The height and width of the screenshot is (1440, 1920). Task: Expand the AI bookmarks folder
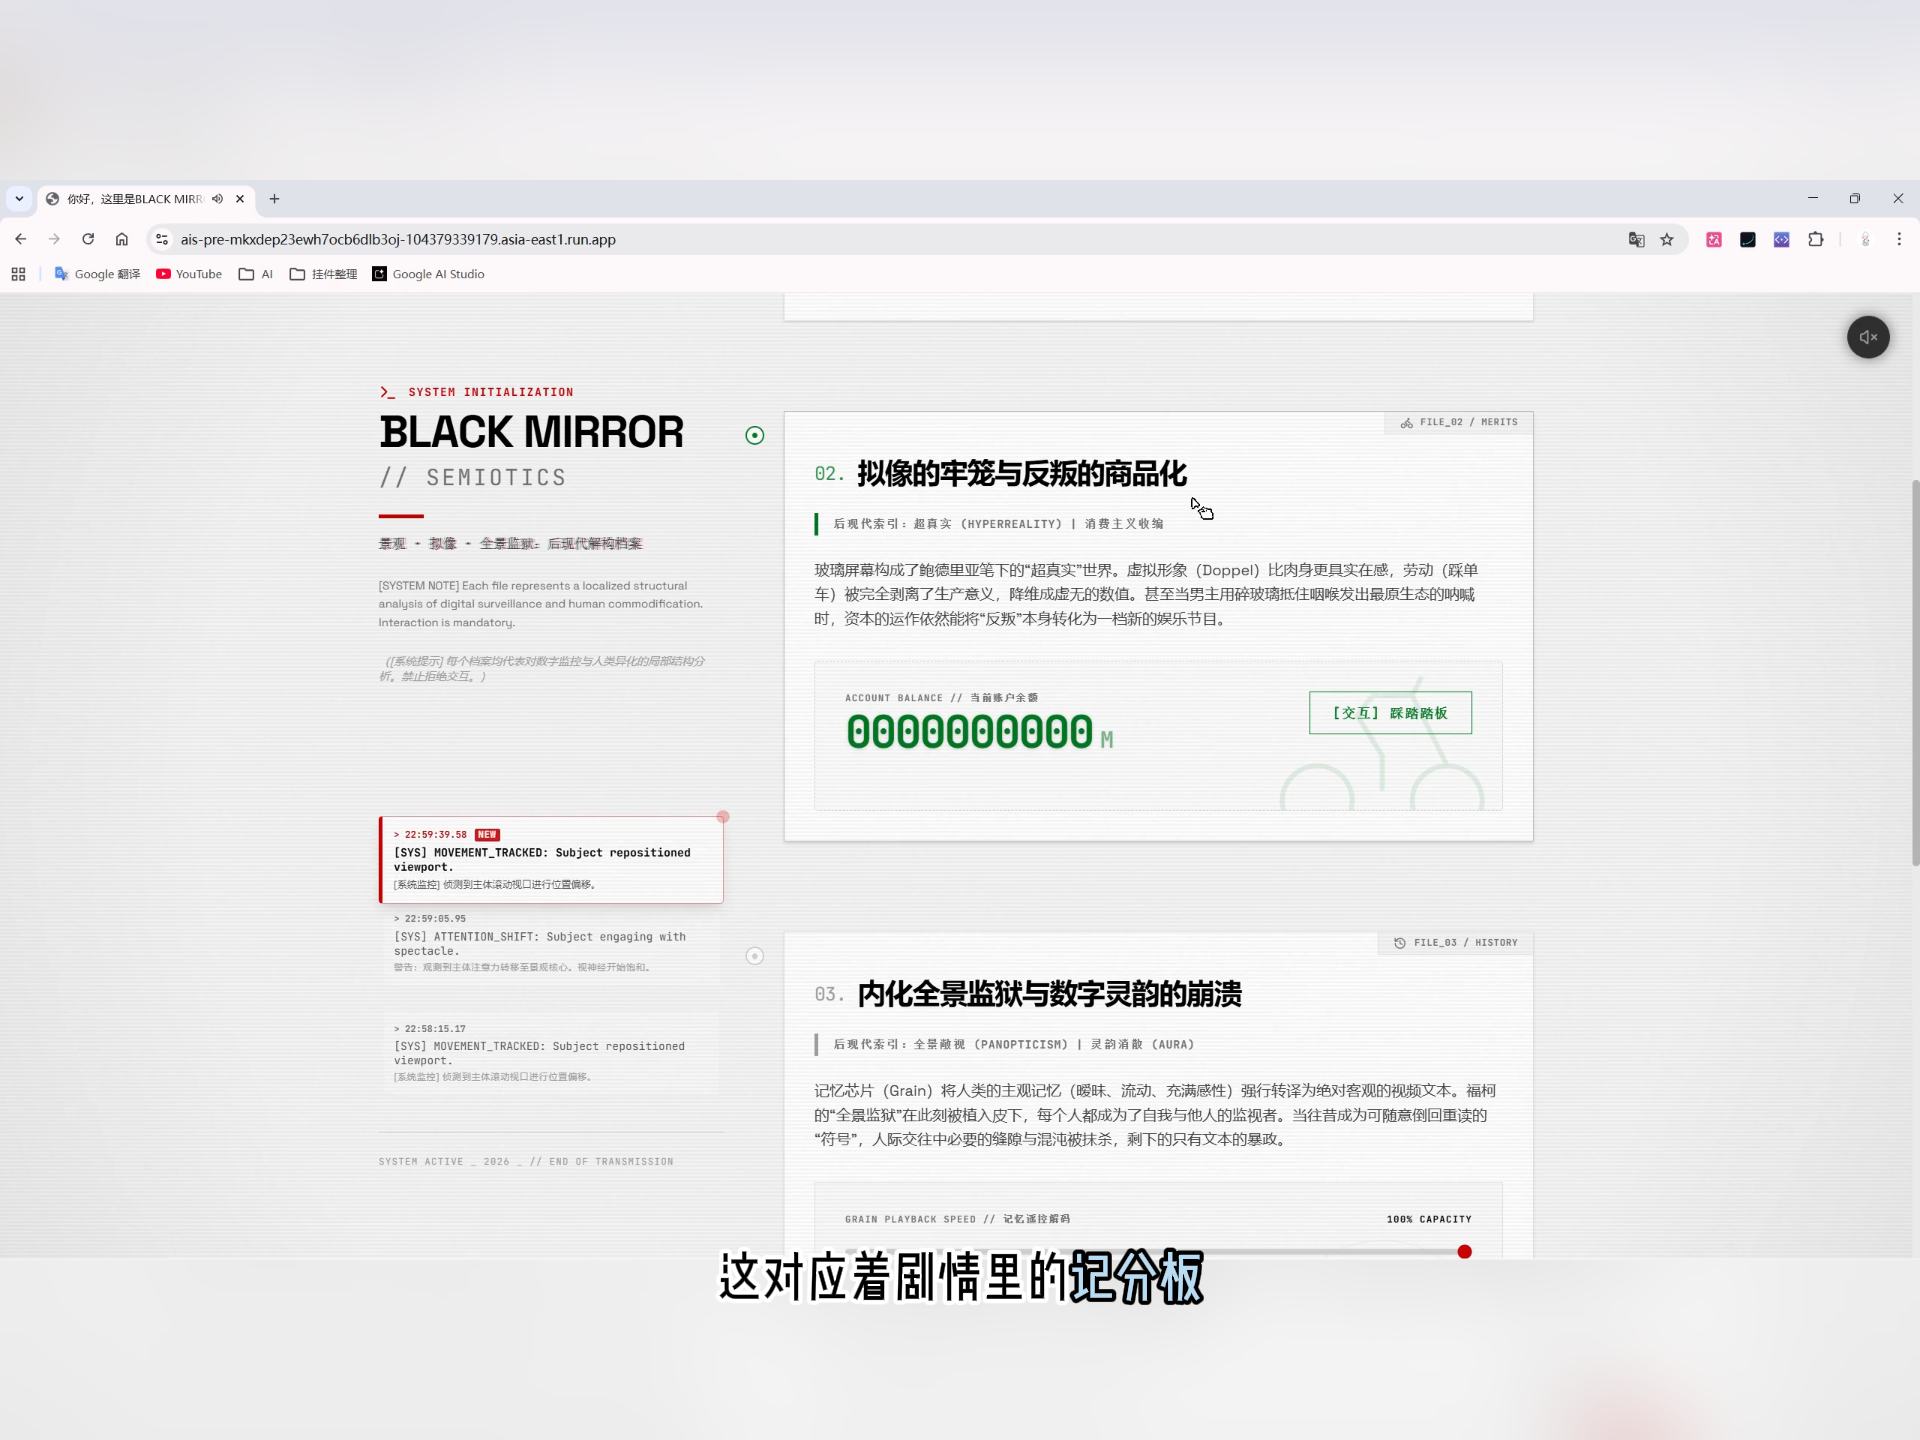click(256, 274)
